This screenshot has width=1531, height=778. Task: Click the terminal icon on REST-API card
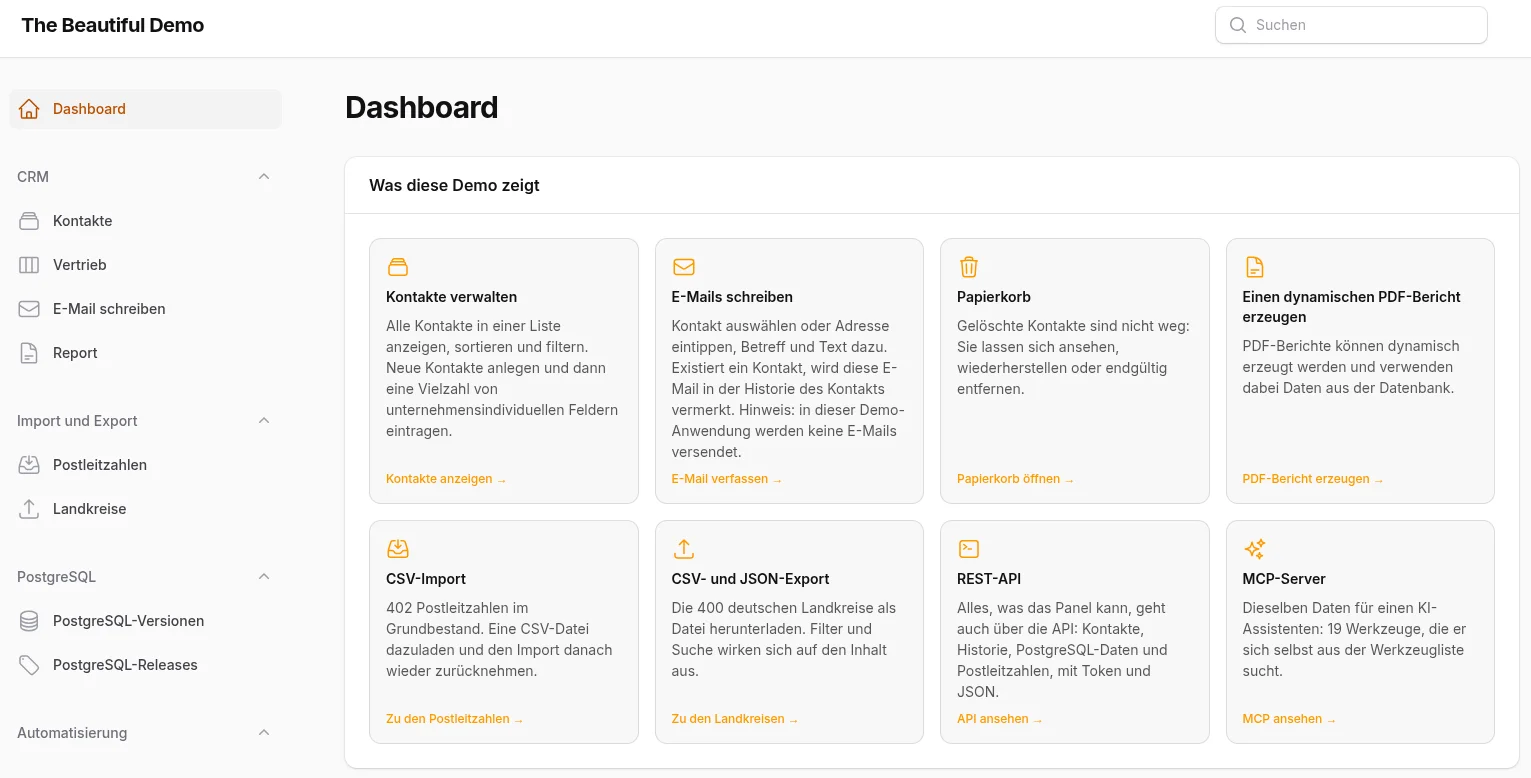coord(969,549)
